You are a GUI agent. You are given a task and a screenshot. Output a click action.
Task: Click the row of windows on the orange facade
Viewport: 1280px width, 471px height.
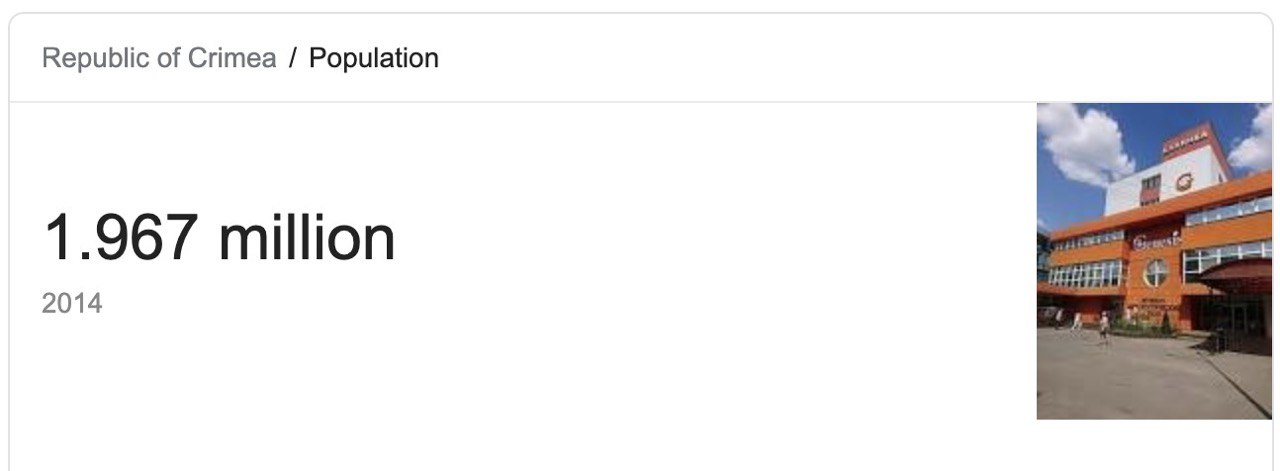(1087, 274)
